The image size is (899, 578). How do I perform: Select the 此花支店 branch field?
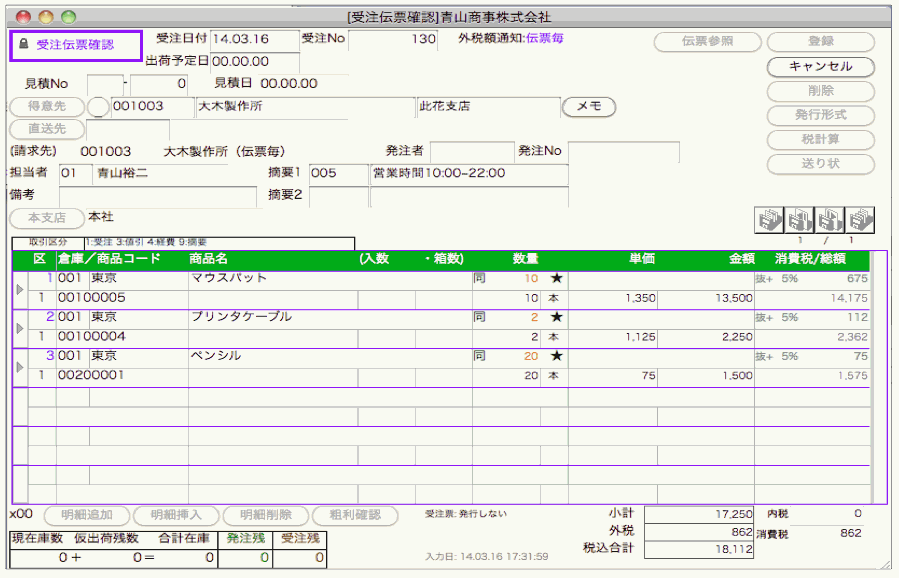[488, 107]
